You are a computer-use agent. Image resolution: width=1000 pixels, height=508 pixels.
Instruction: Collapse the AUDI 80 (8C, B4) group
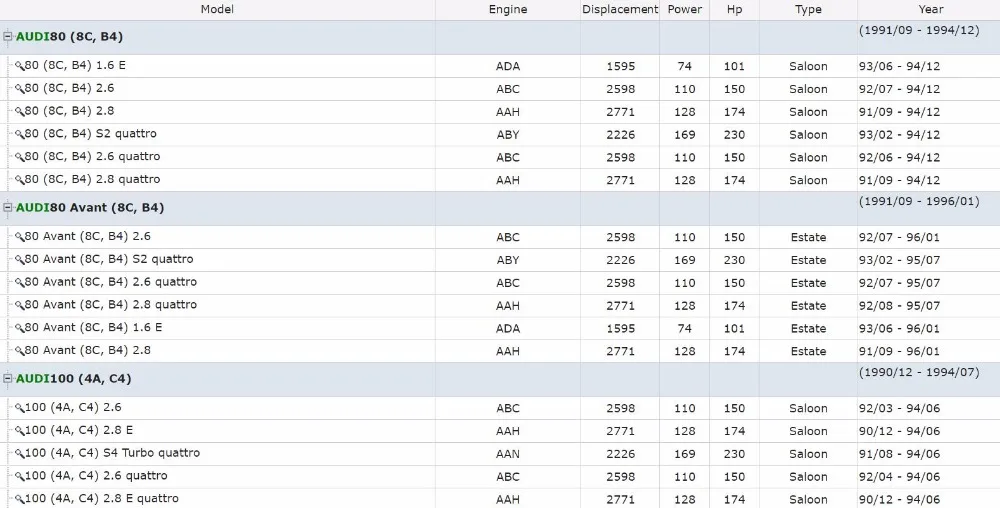8,36
